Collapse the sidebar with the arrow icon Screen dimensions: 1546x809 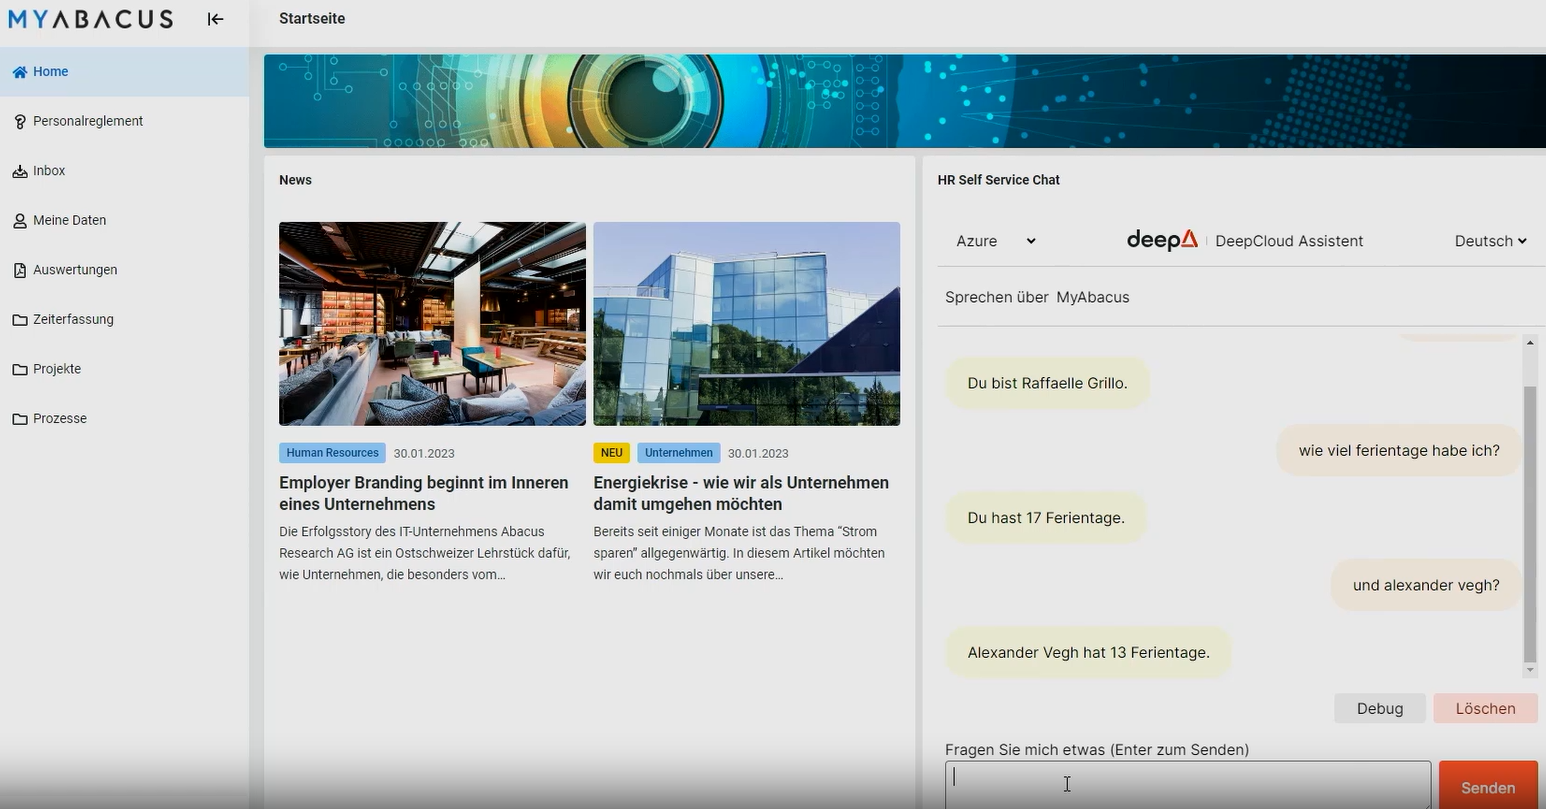click(x=214, y=18)
